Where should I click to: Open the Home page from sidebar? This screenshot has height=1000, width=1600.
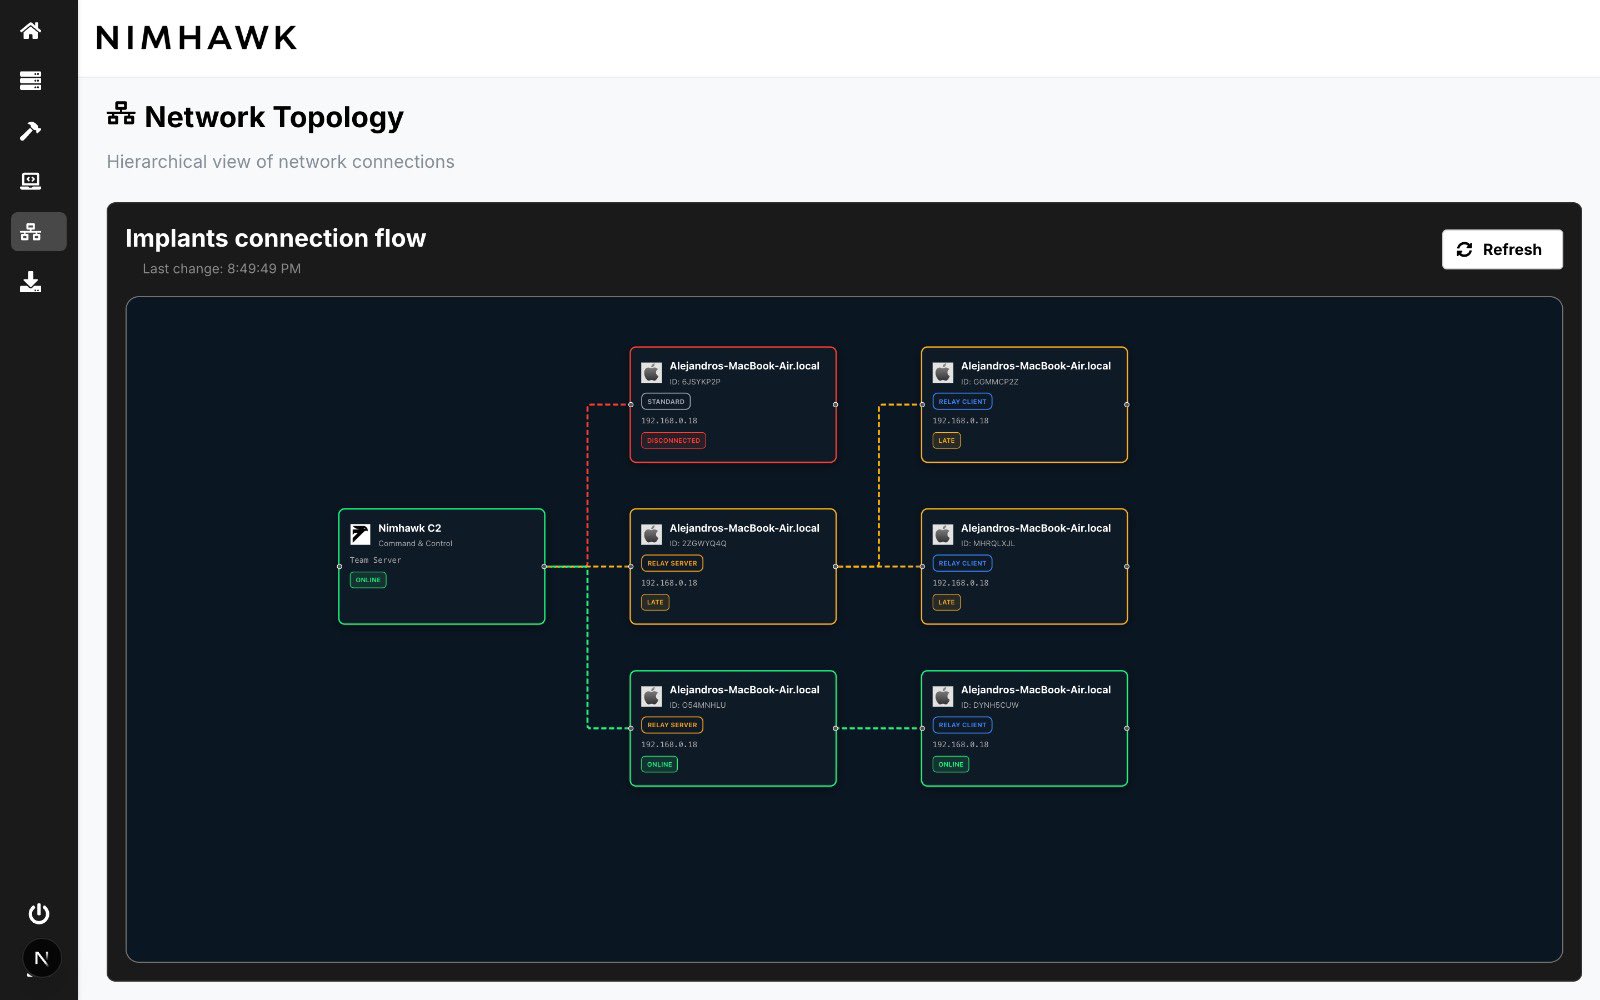(31, 30)
